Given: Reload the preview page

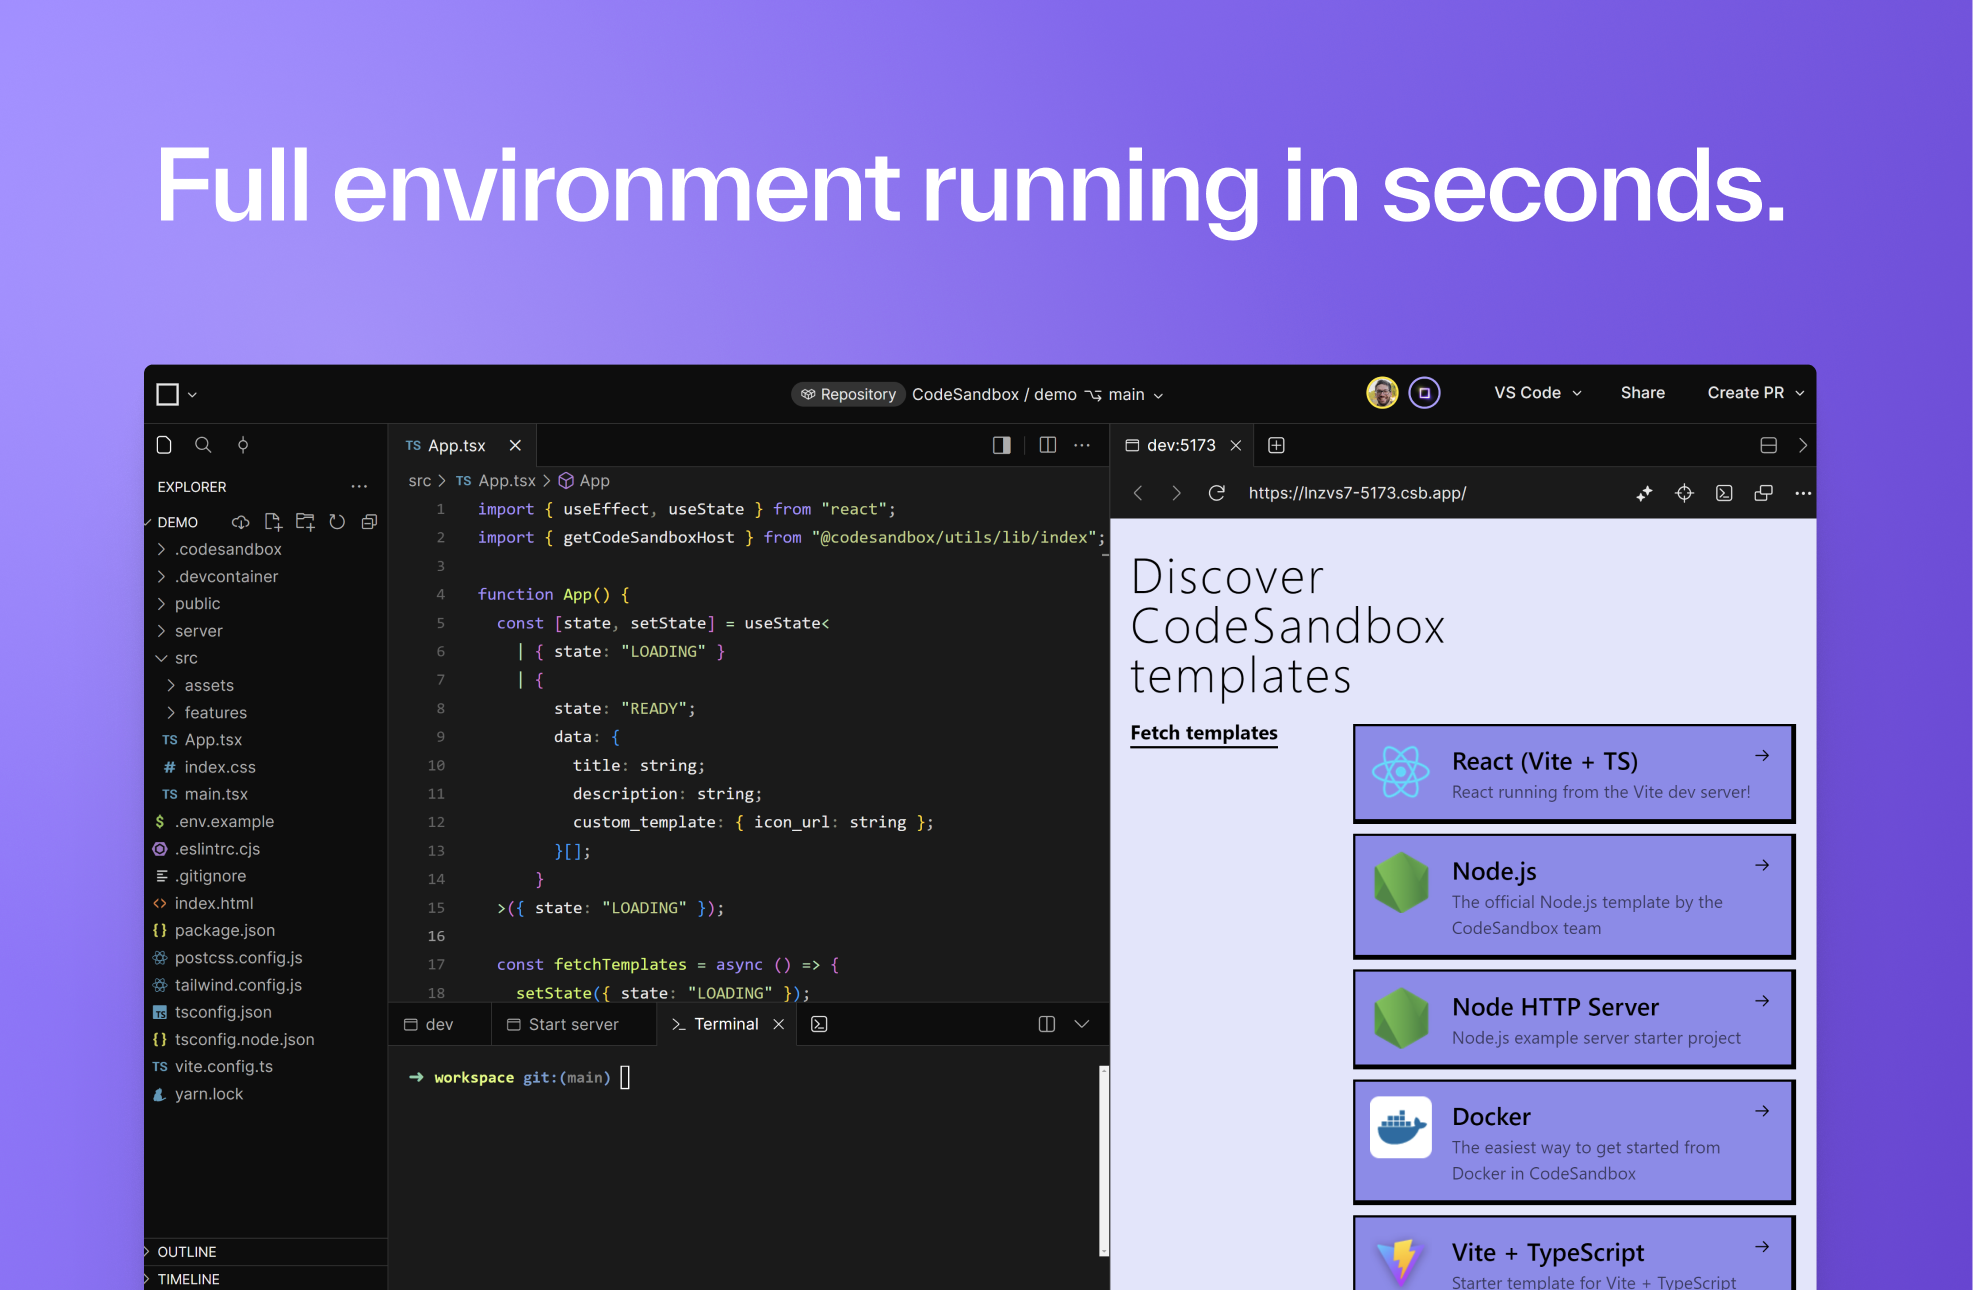Looking at the screenshot, I should (1216, 493).
